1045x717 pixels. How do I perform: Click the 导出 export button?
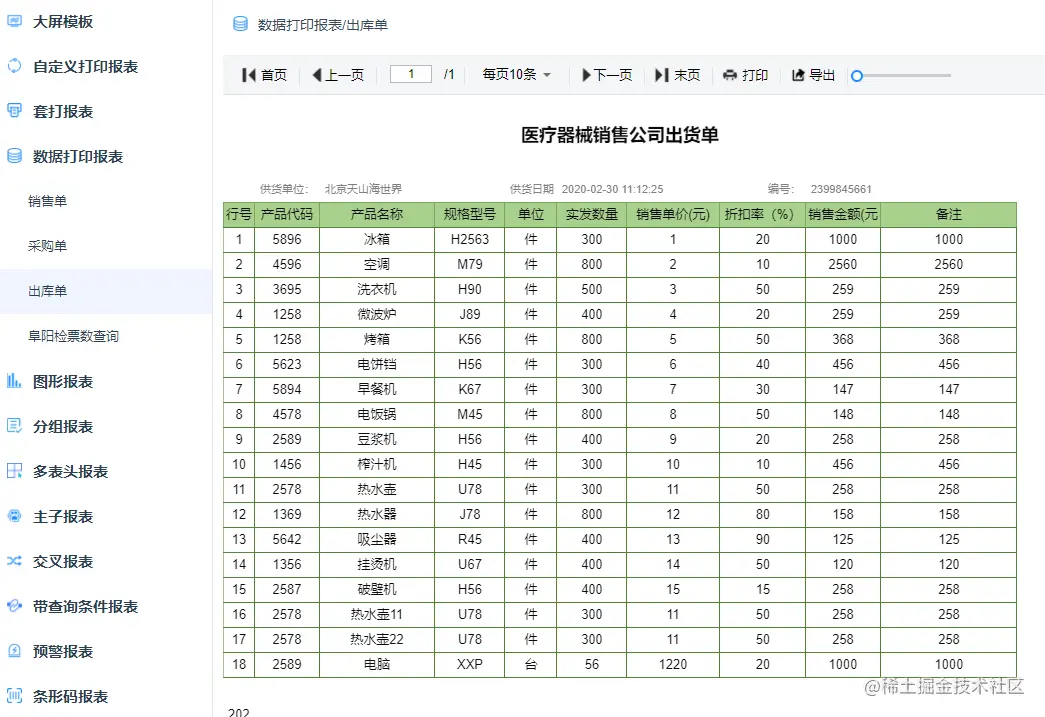(x=813, y=75)
